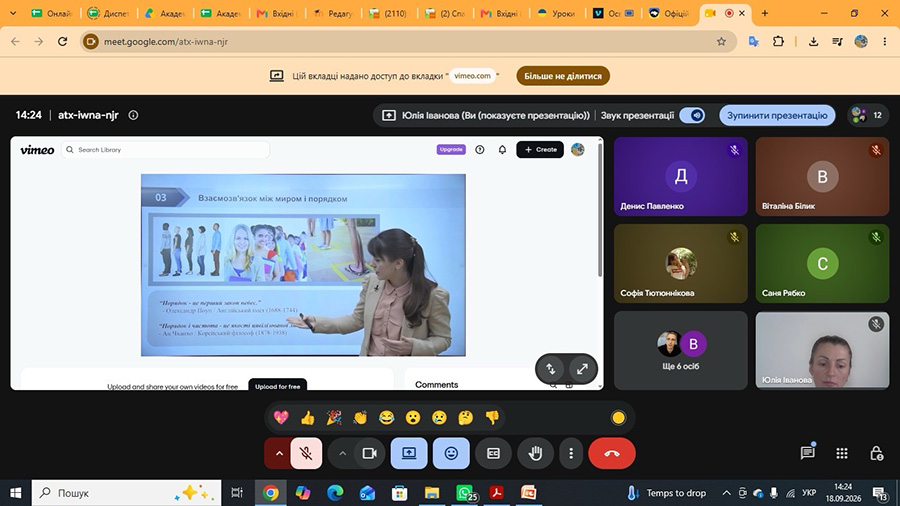
Task: Open host controls lock icon
Action: pyautogui.click(x=876, y=453)
